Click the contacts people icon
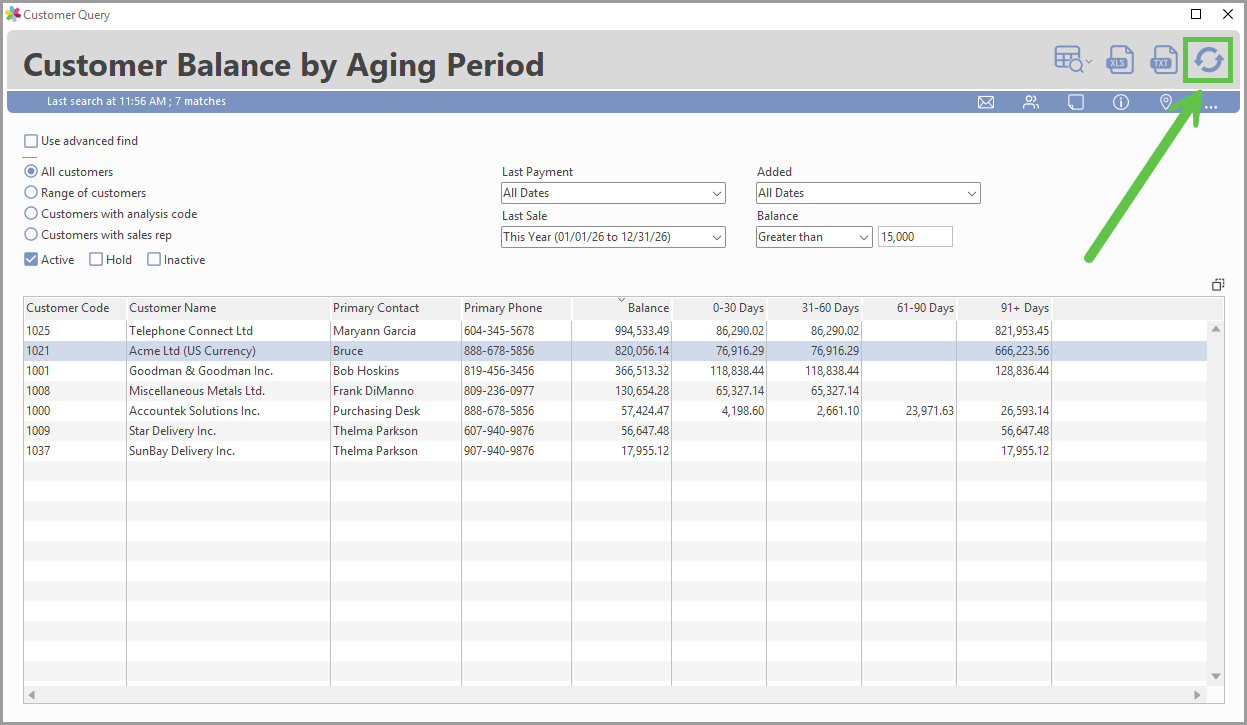This screenshot has height=725, width=1247. pyautogui.click(x=1031, y=102)
